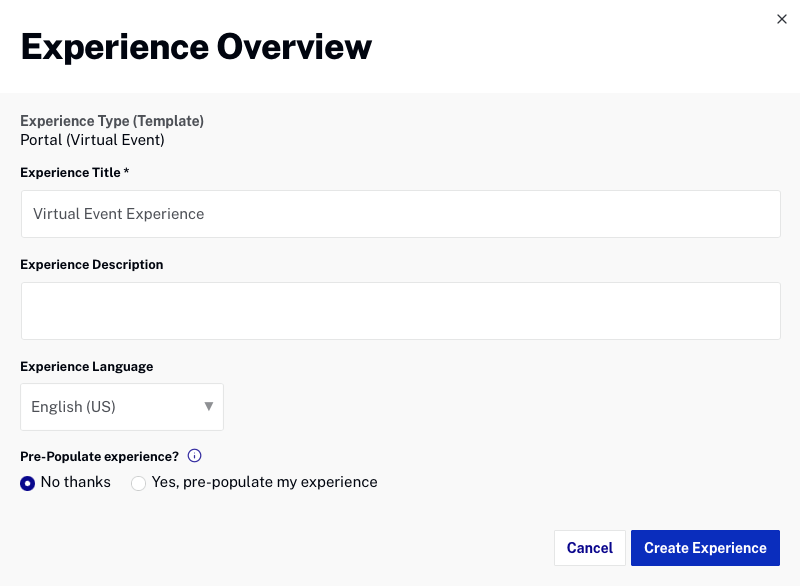
Task: Click the Cancel button
Action: point(590,548)
